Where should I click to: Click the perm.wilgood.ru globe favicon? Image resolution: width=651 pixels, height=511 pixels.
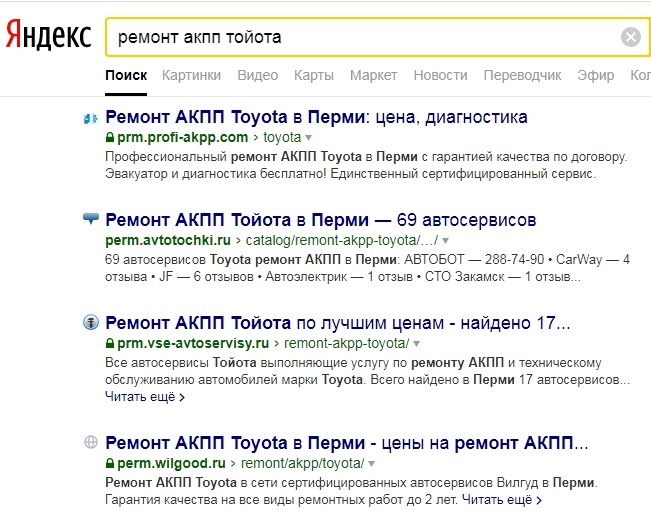pyautogui.click(x=90, y=442)
